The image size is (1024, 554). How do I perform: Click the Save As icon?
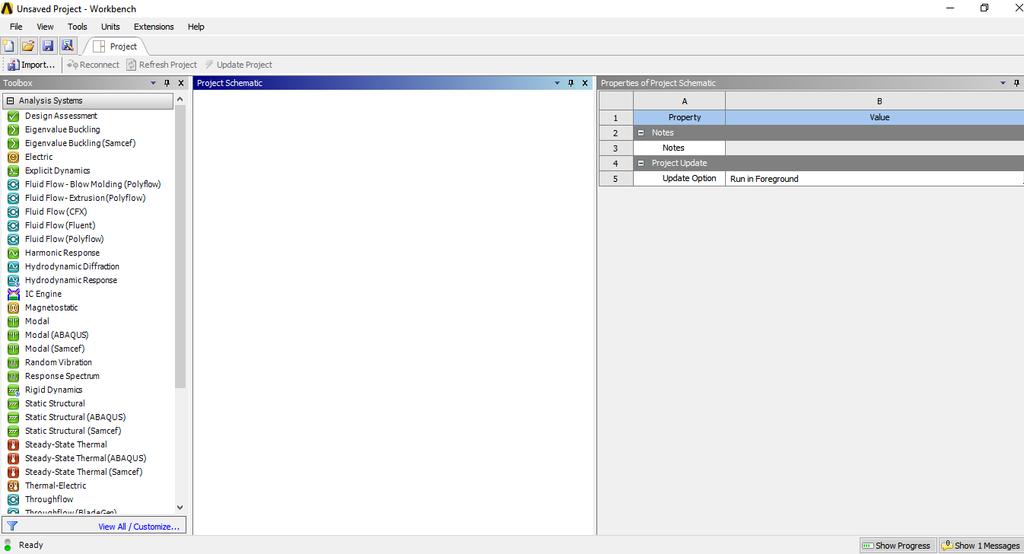click(x=67, y=46)
